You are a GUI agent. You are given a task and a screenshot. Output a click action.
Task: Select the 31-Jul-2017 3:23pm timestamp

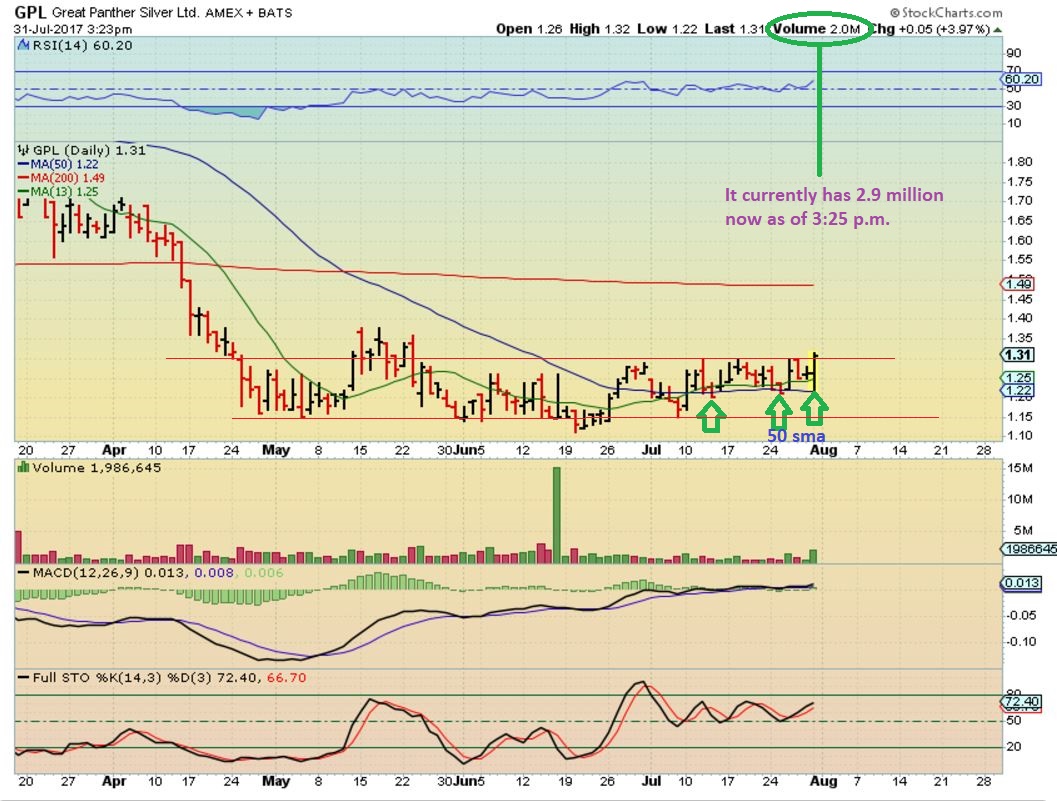click(73, 30)
